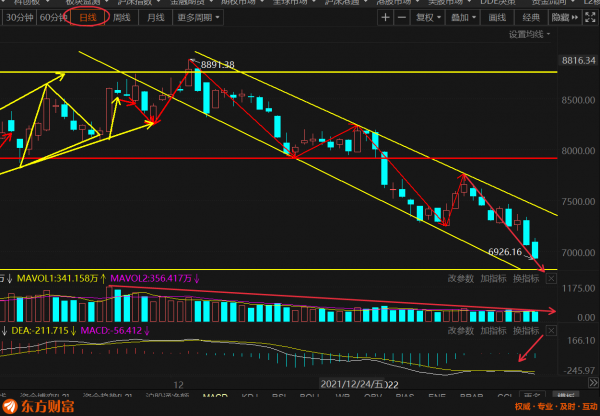The width and height of the screenshot is (600, 416).
Task: Switch to 周线 weekly period
Action: [122, 18]
